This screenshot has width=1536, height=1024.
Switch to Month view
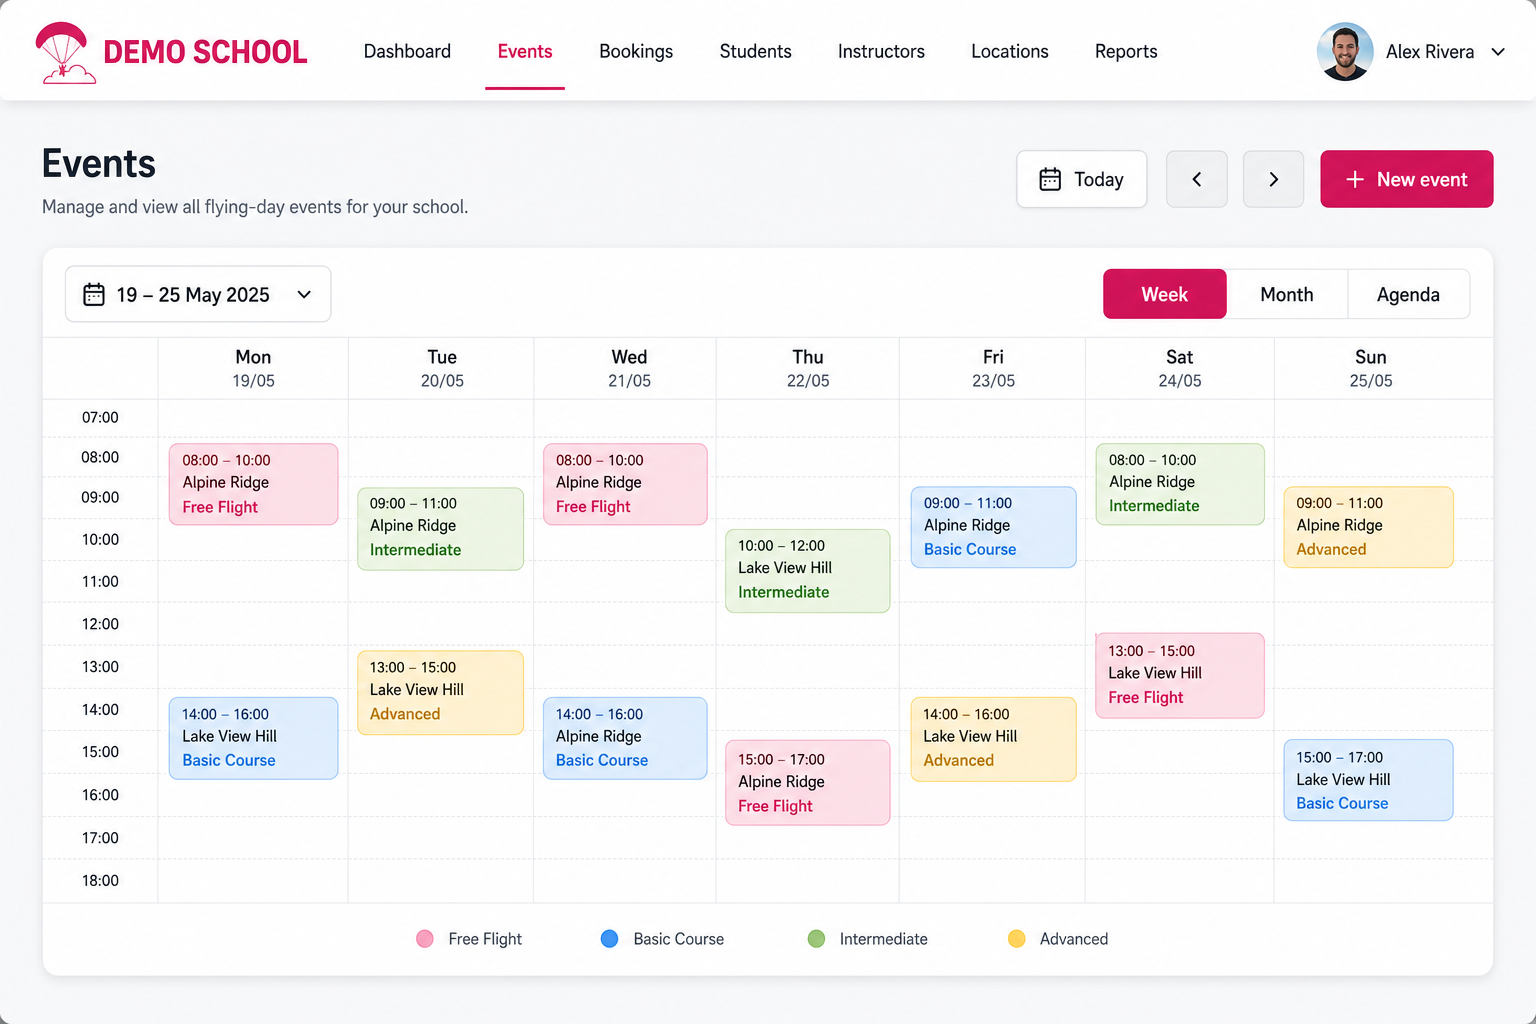1287,294
